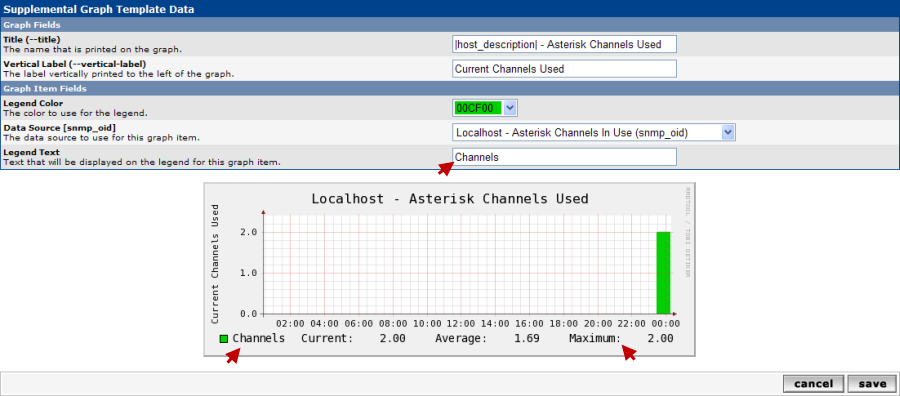Click the save button
900x396 pixels.
871,384
